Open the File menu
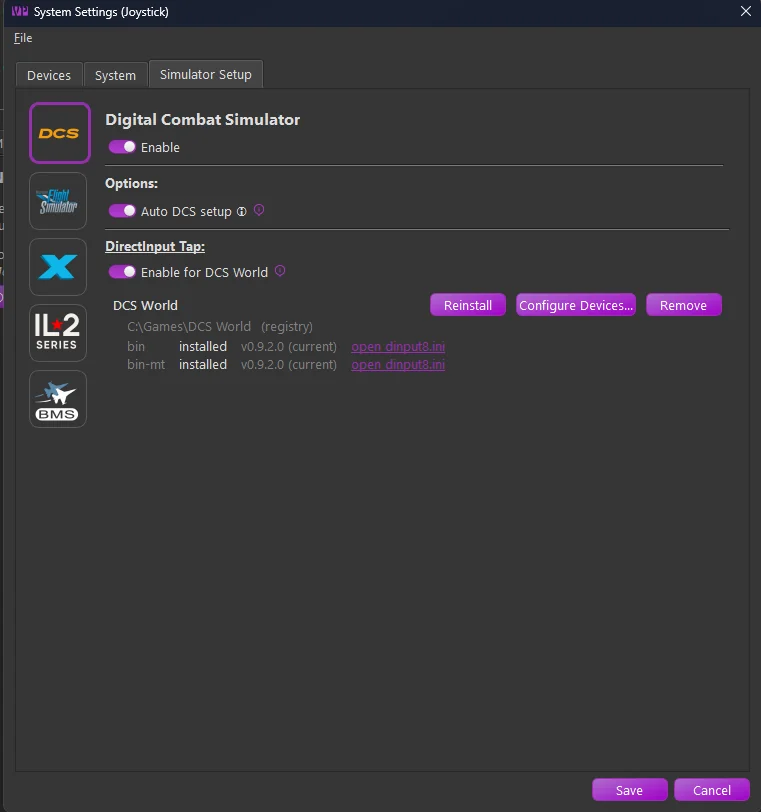The width and height of the screenshot is (761, 812). pos(23,38)
